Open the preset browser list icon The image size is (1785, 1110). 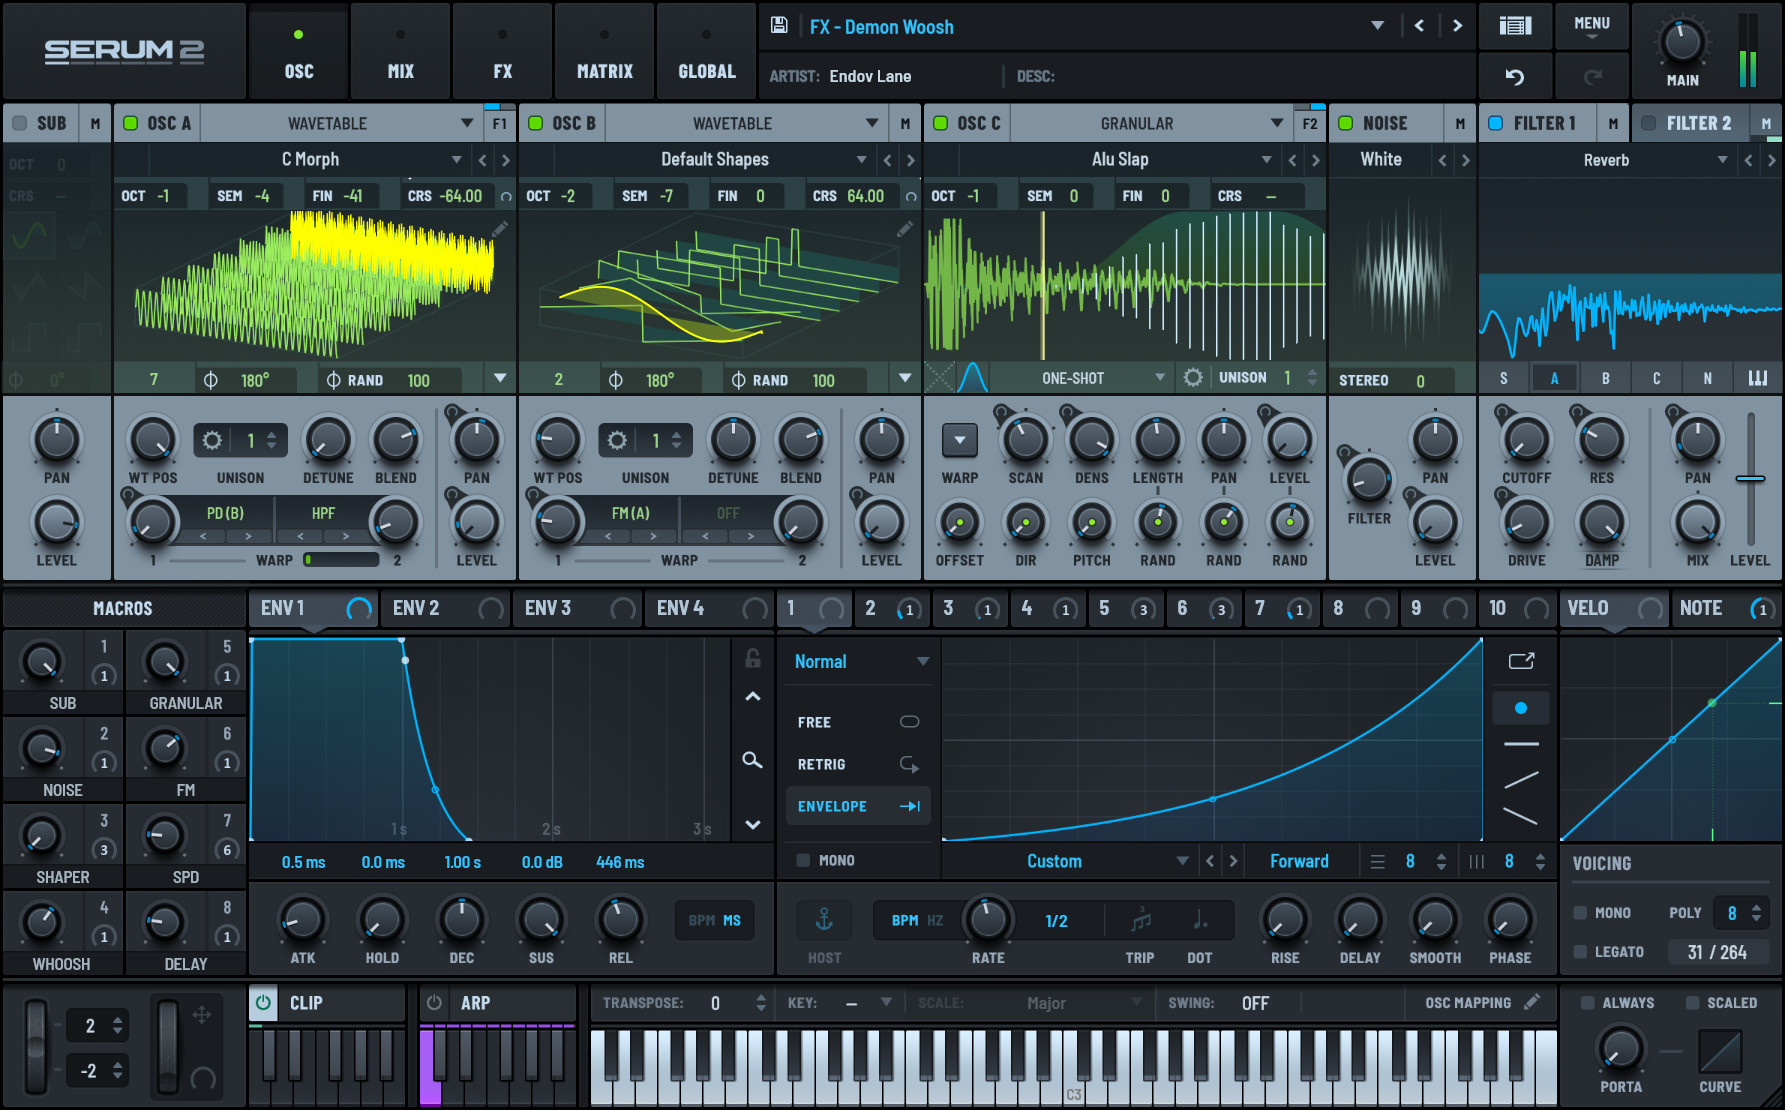[1514, 26]
